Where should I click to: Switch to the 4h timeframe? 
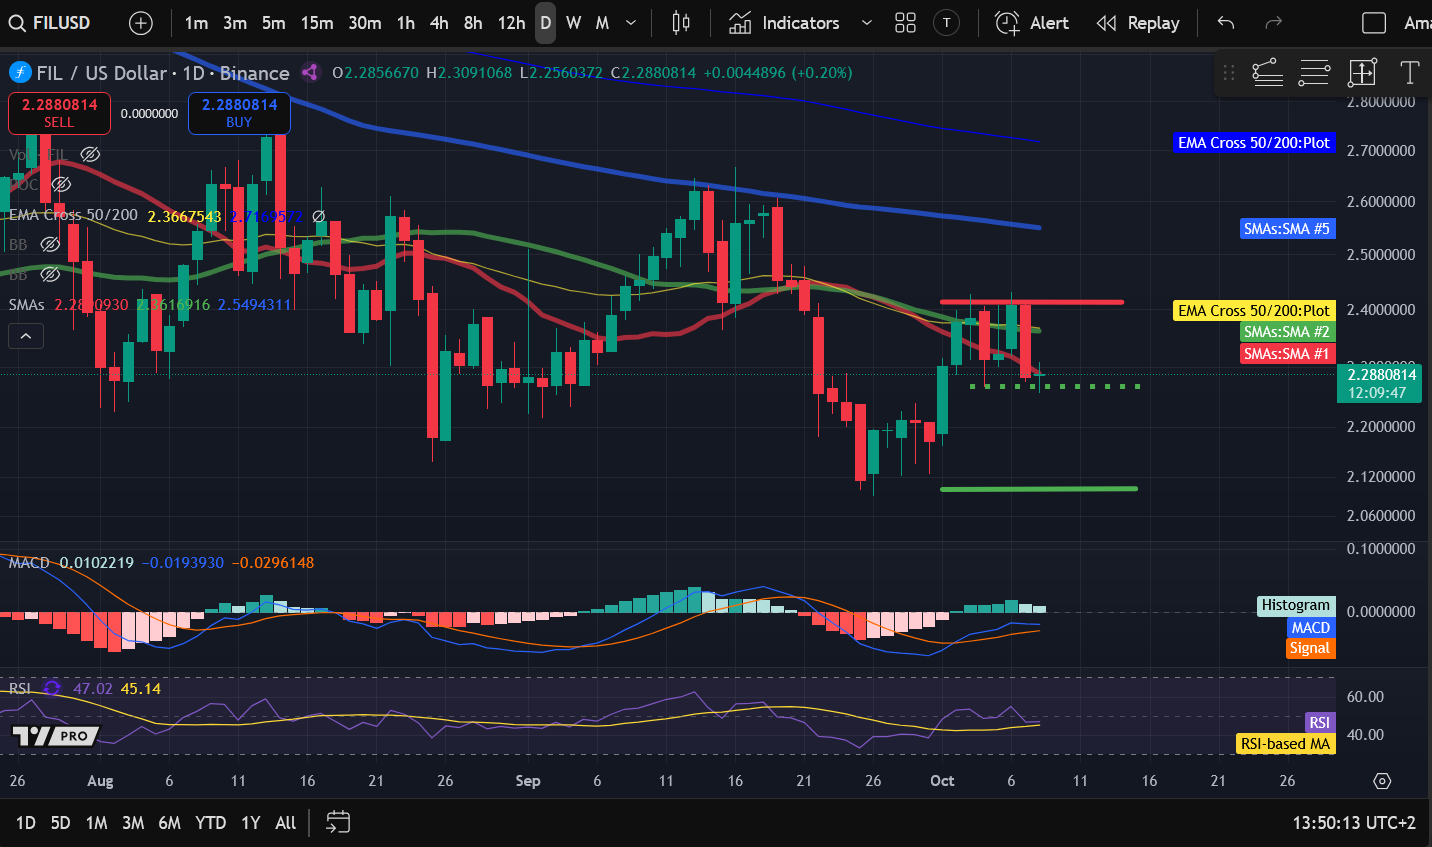point(439,23)
